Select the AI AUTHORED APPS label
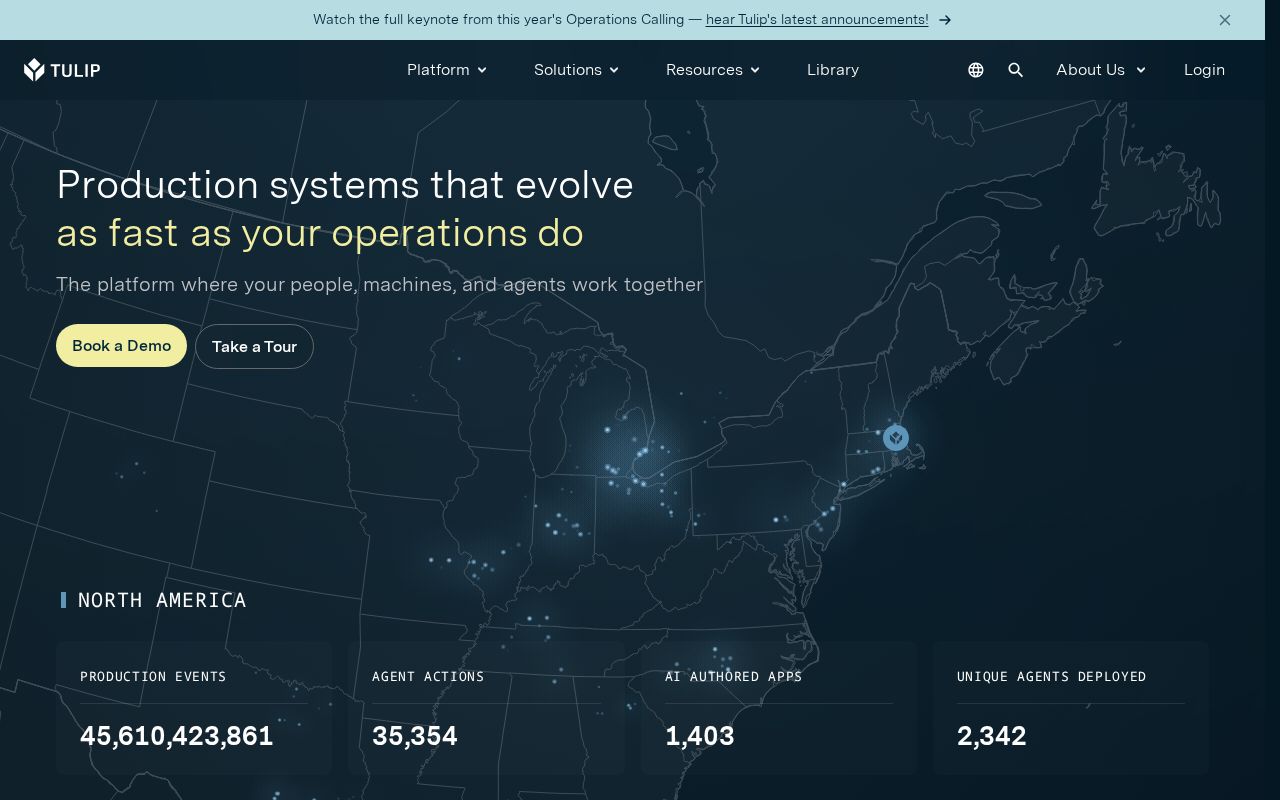Image resolution: width=1280 pixels, height=800 pixels. [x=734, y=677]
